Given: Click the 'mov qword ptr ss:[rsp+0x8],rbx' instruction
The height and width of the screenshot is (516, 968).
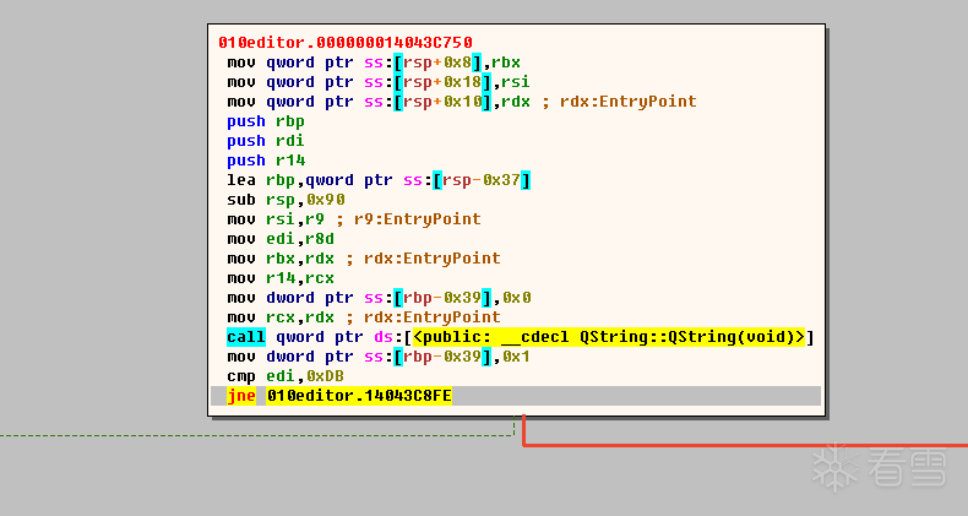Looking at the screenshot, I should [x=373, y=62].
